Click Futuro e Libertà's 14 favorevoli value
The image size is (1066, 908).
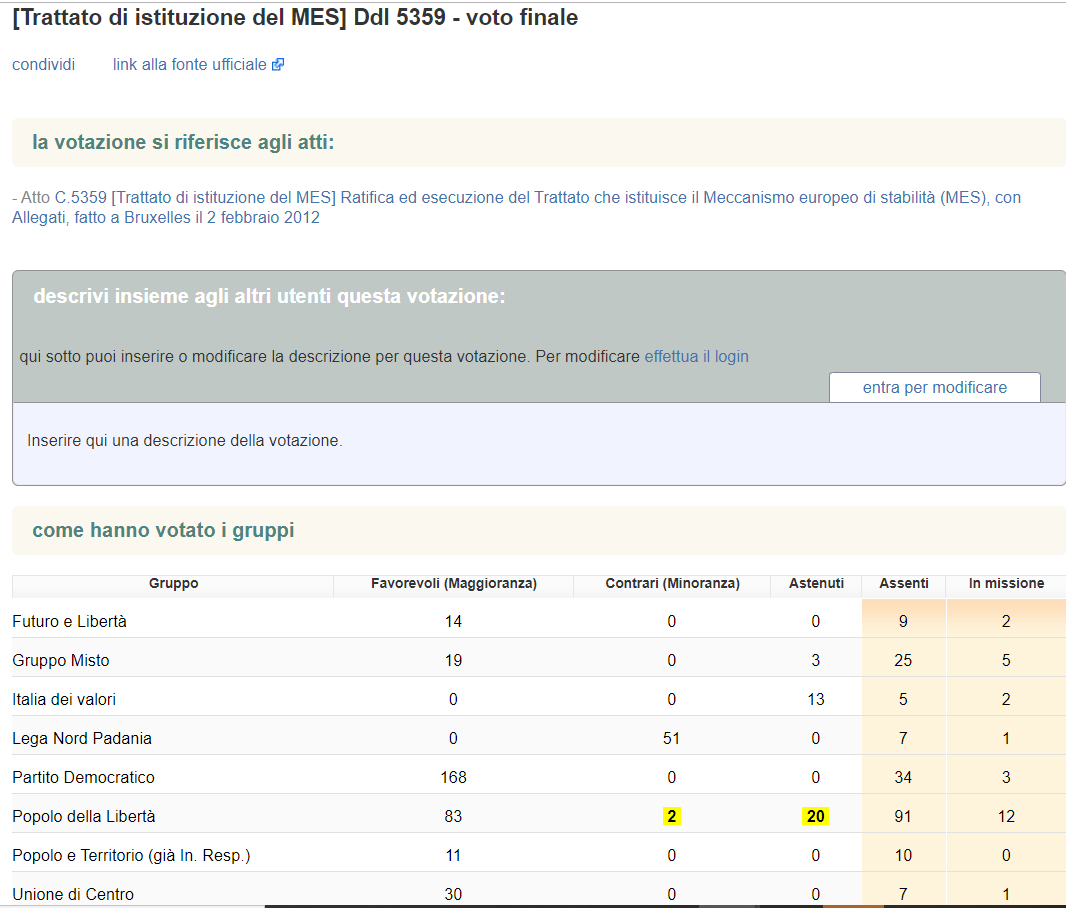click(x=453, y=622)
